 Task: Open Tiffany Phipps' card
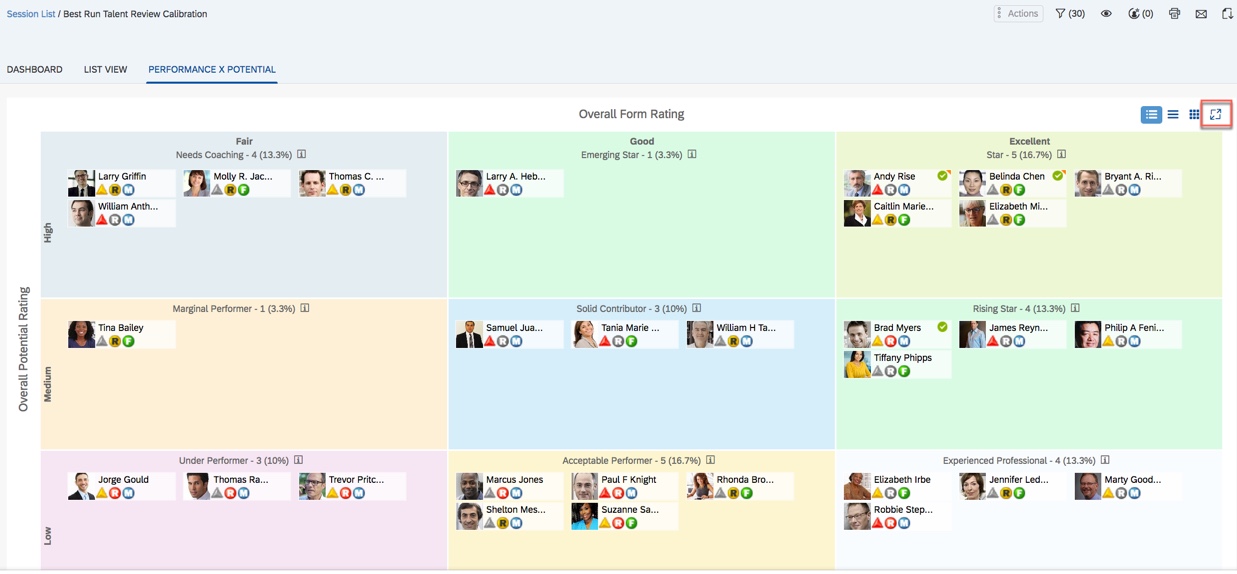[897, 365]
